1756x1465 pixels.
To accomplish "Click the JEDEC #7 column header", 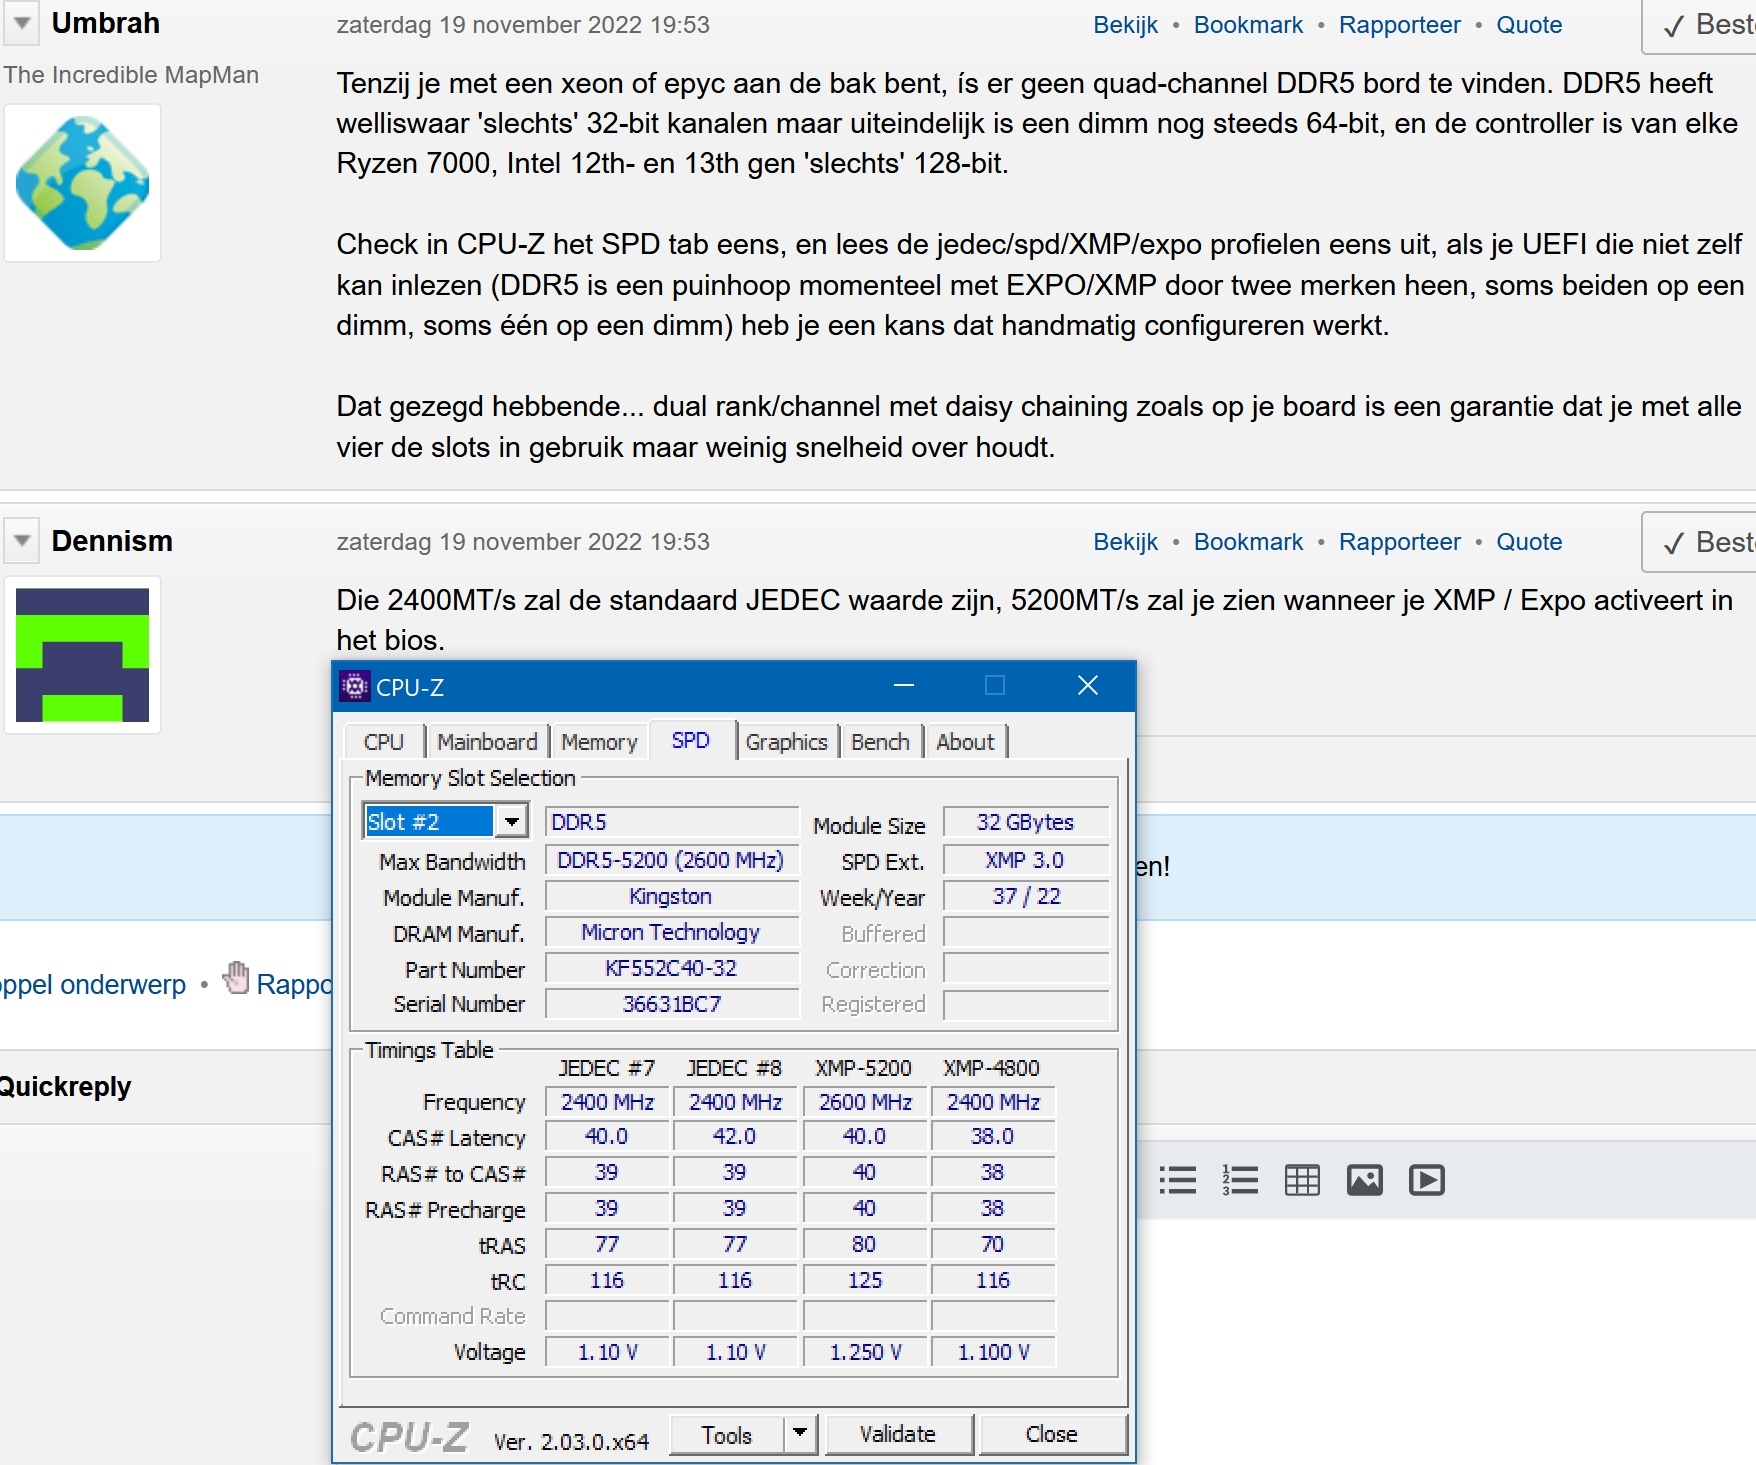I will click(607, 1068).
